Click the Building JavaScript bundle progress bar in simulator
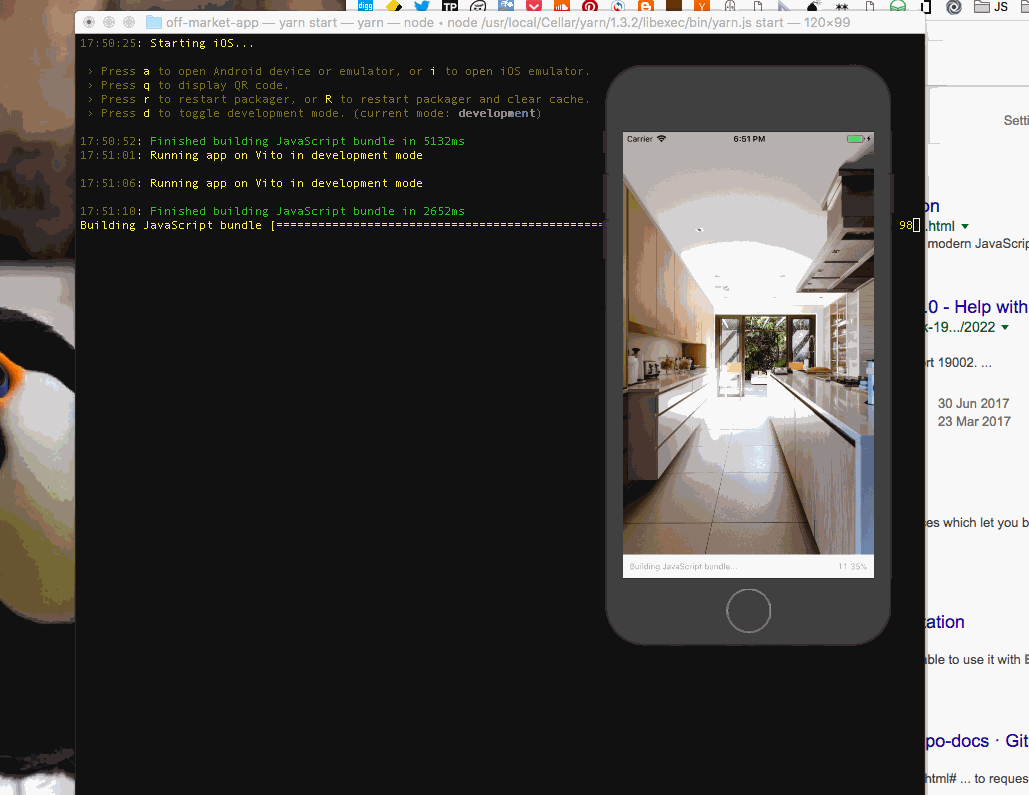 pyautogui.click(x=748, y=566)
